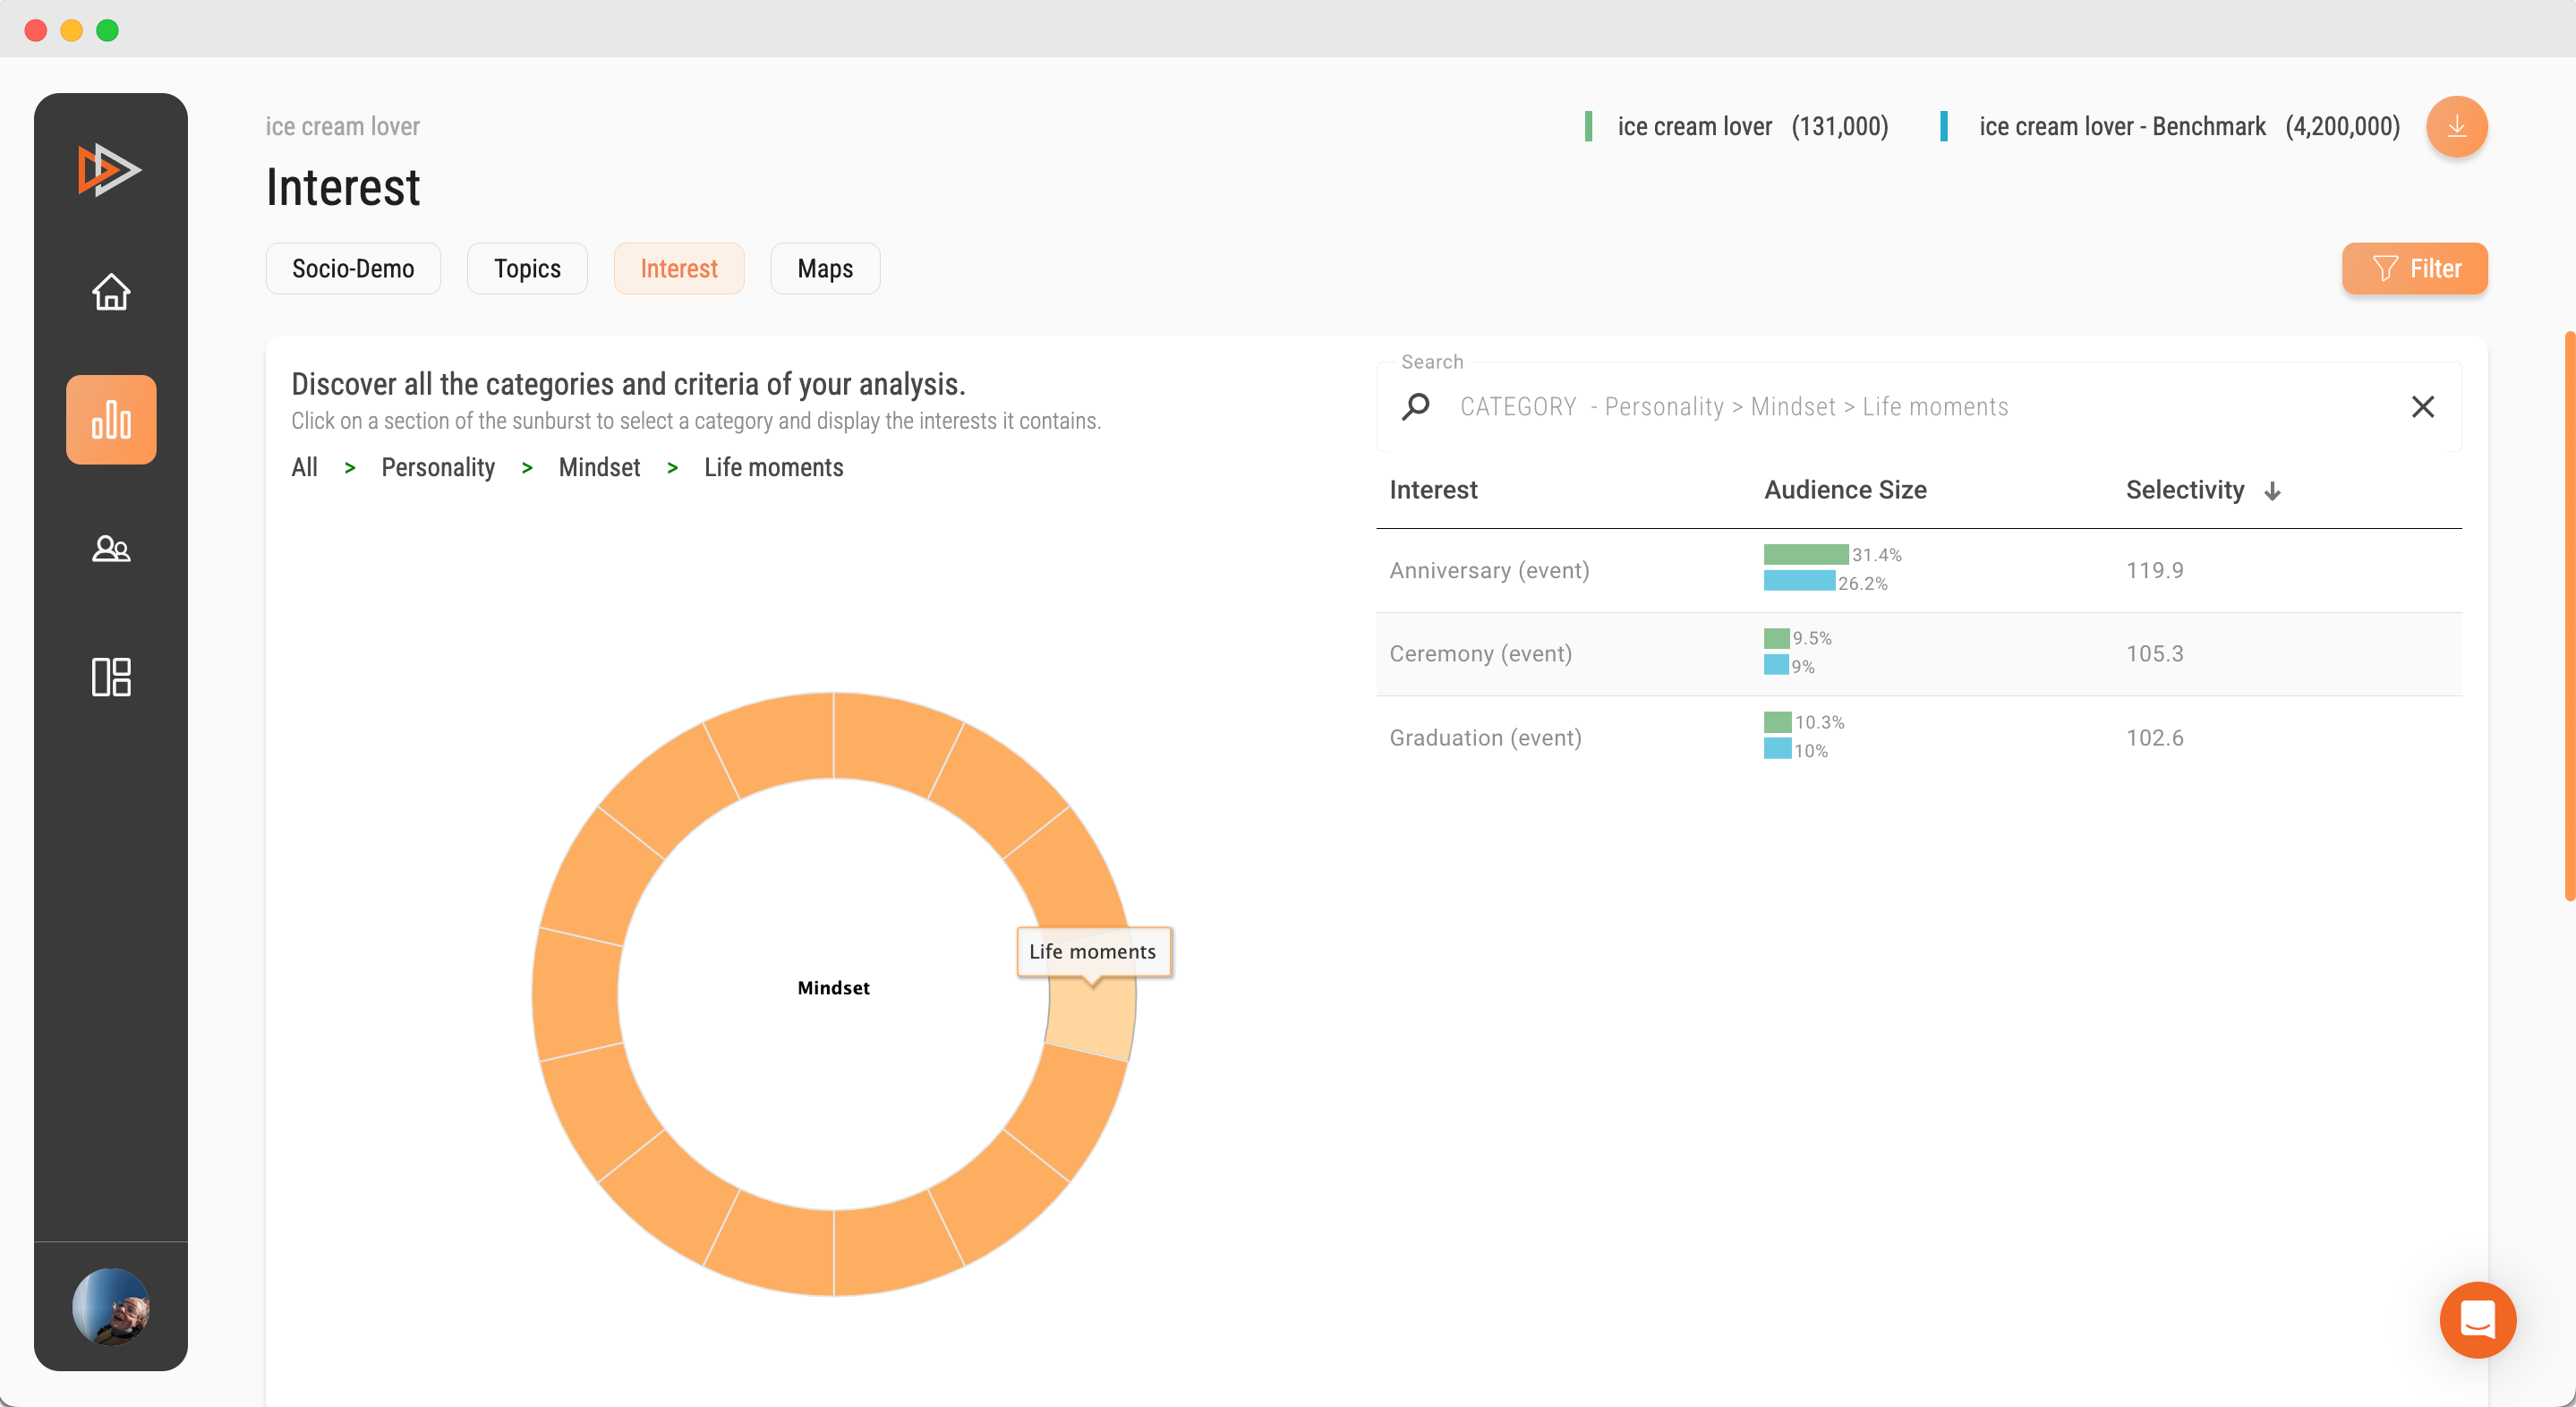Expand Personality category in breadcrumb
The height and width of the screenshot is (1407, 2576).
click(437, 466)
